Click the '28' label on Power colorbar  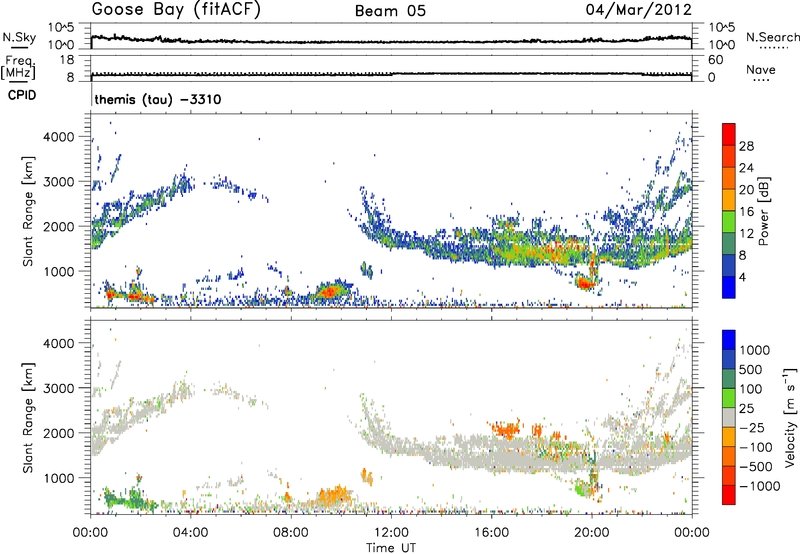pyautogui.click(x=746, y=146)
